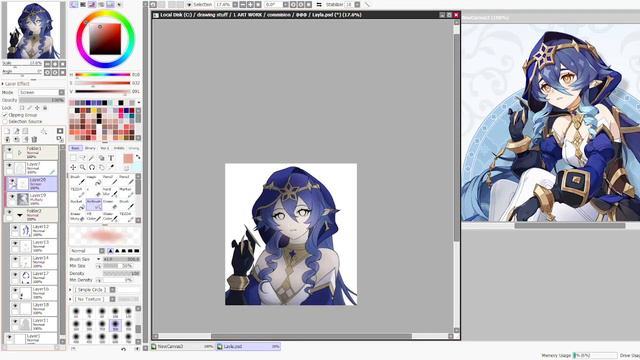Expand the Layer Effect section
640x360 pixels.
click(x=3, y=84)
